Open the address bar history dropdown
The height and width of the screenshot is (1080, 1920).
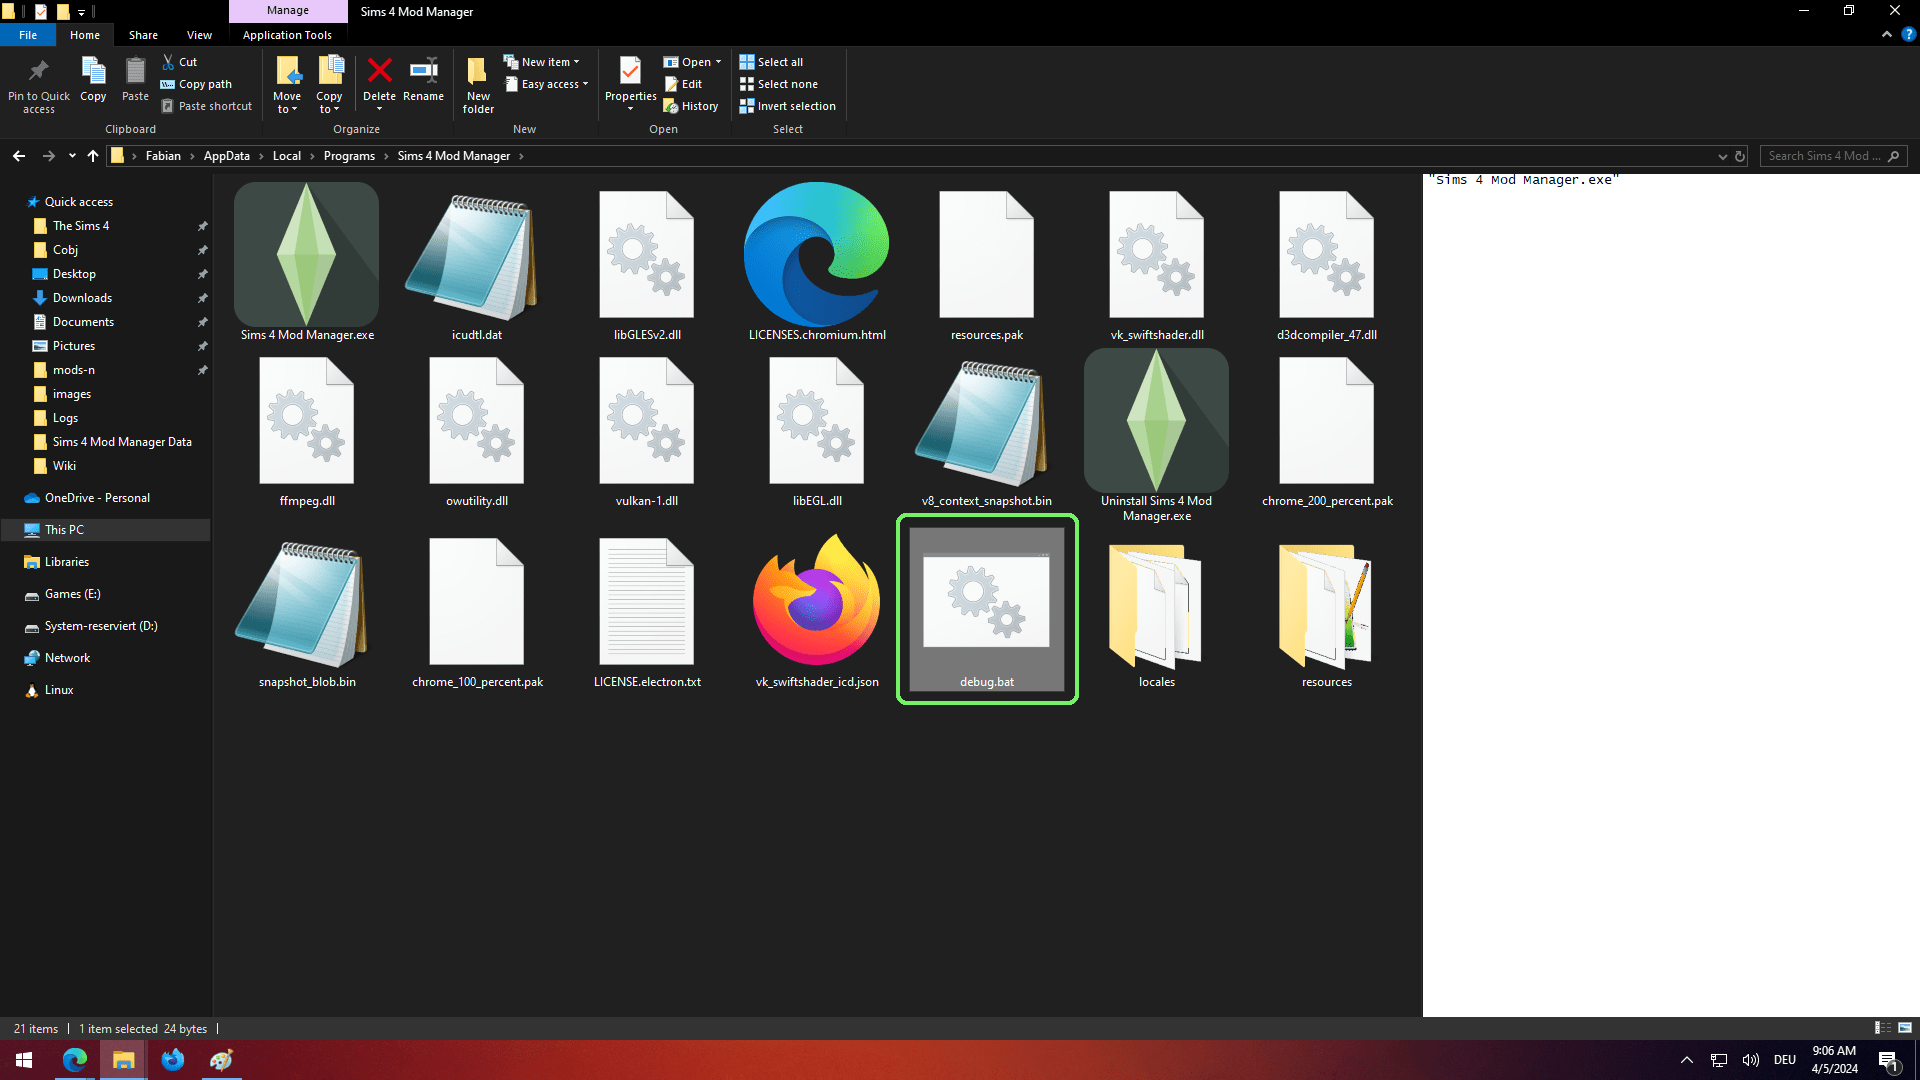1722,156
